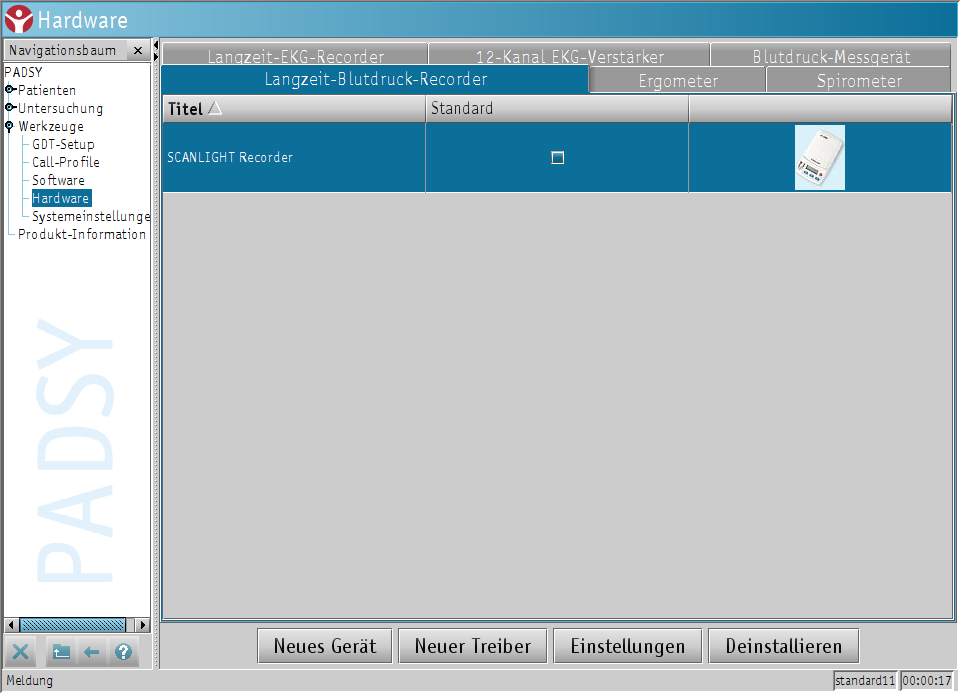
Task: Open the Spirometer tab
Action: [x=859, y=81]
